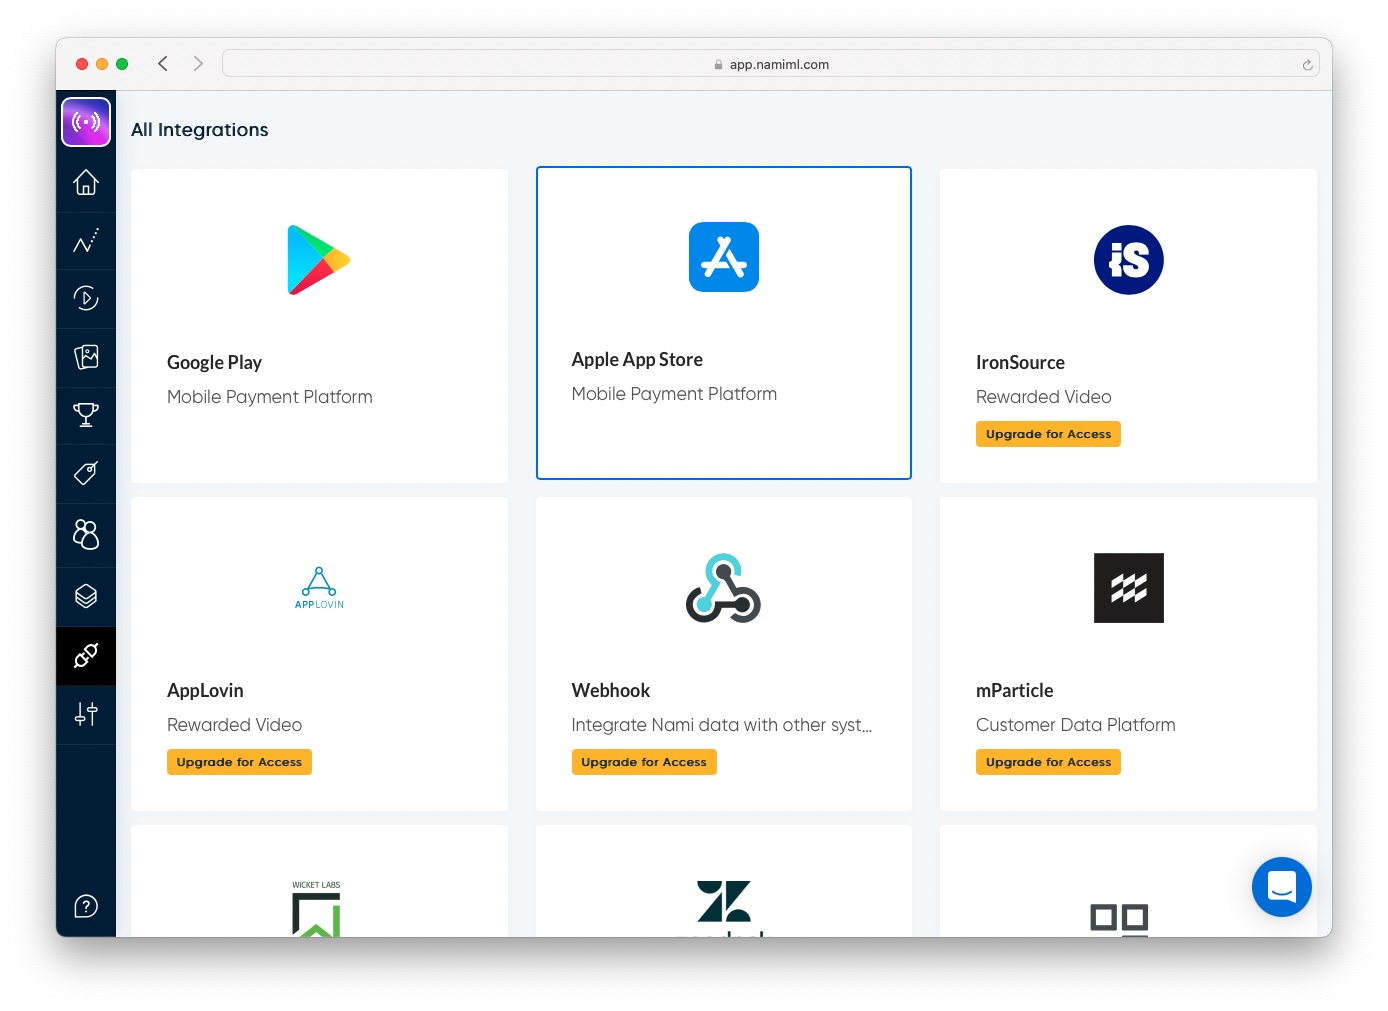Click the IronSource logo

click(1129, 260)
